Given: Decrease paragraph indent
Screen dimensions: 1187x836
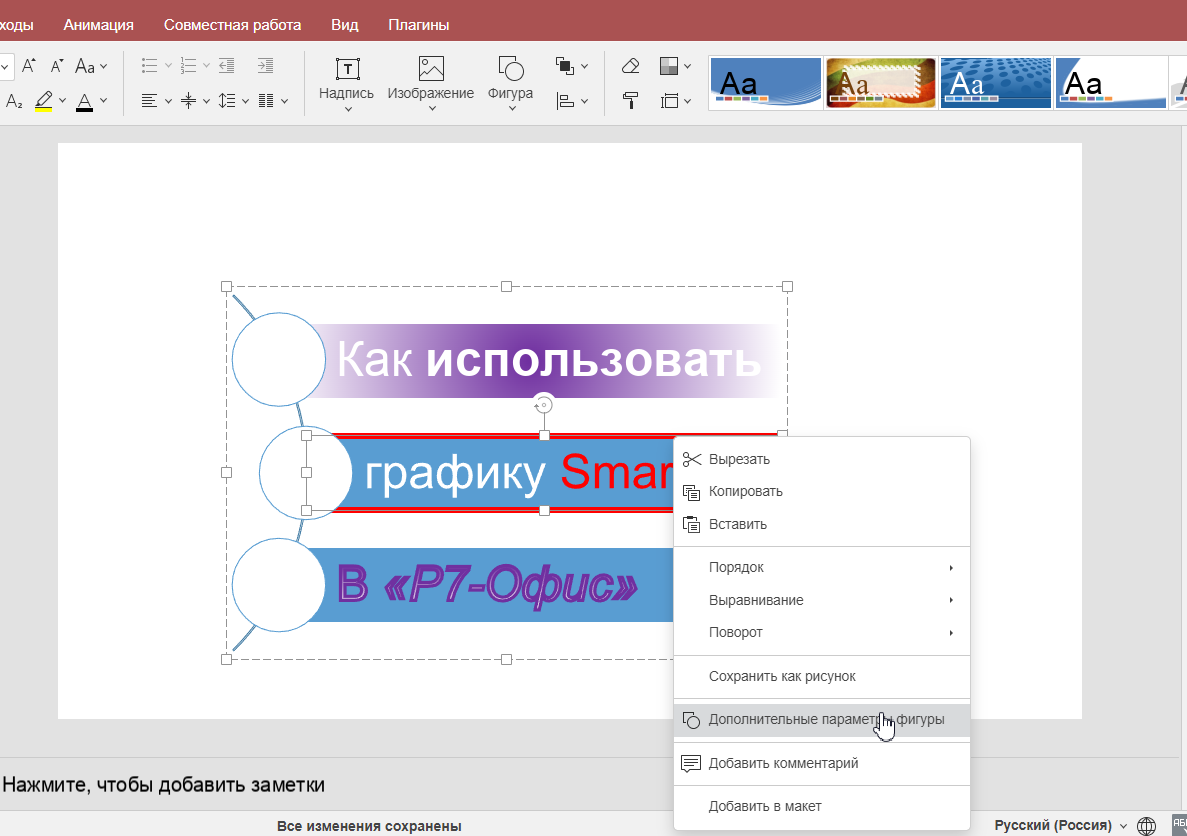Looking at the screenshot, I should pos(226,66).
